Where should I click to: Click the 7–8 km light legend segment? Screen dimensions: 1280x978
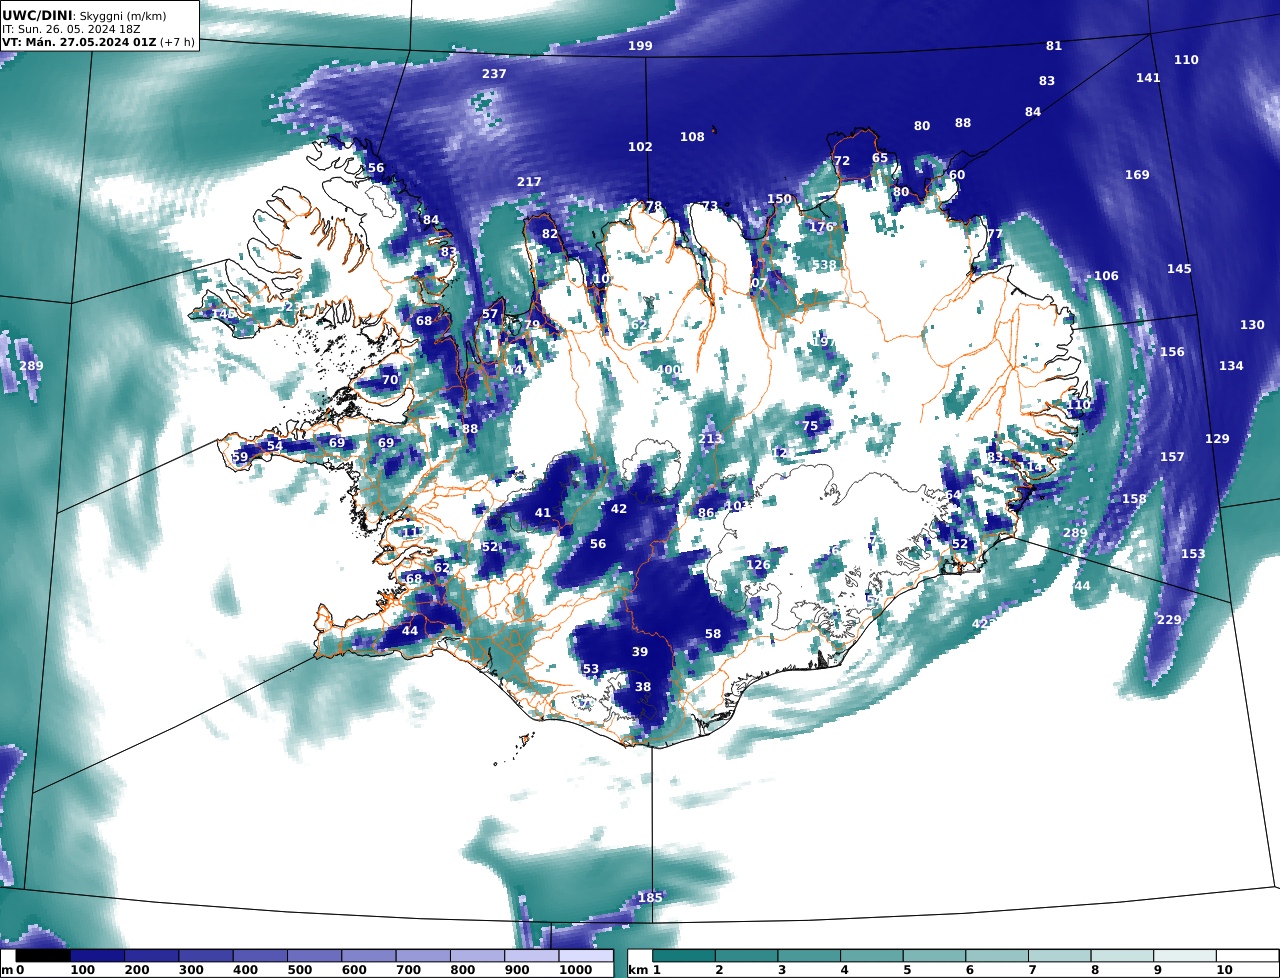pos(1060,956)
